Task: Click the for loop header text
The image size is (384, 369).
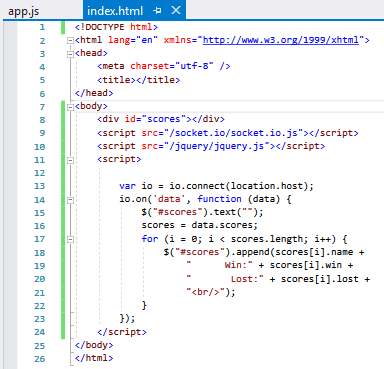Action: click(x=244, y=239)
